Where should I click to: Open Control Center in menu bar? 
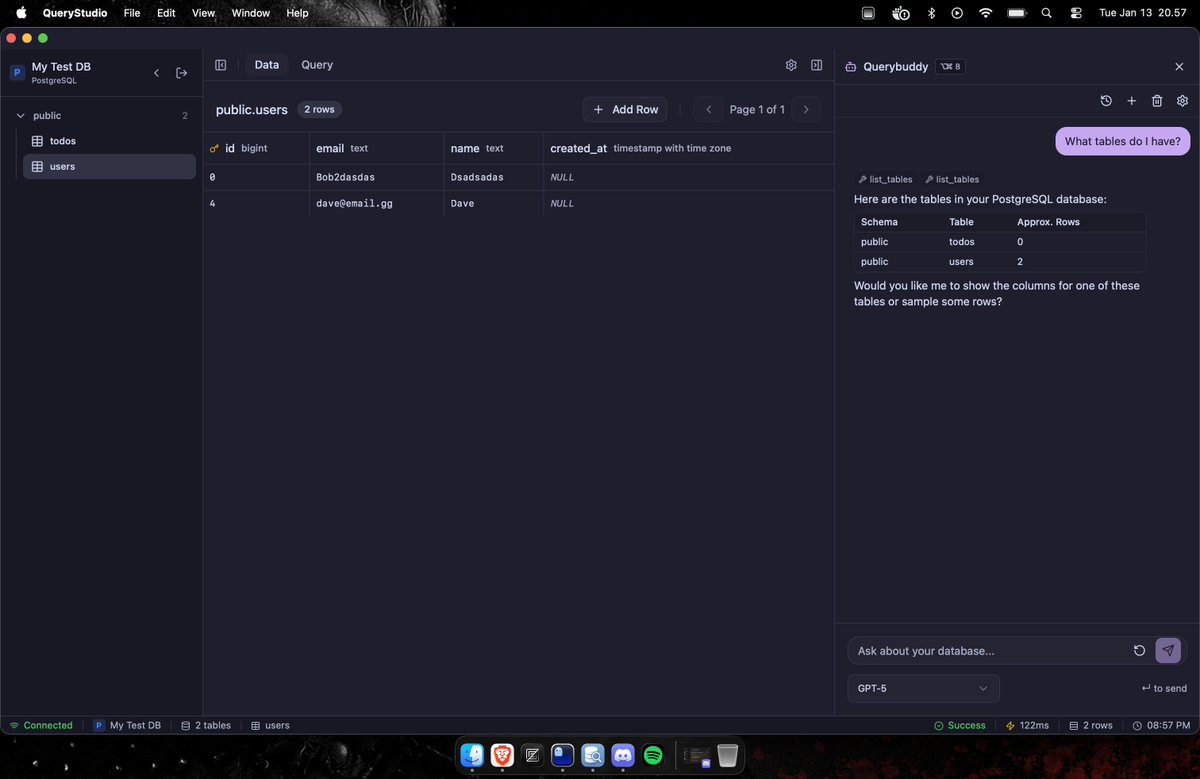tap(1076, 13)
